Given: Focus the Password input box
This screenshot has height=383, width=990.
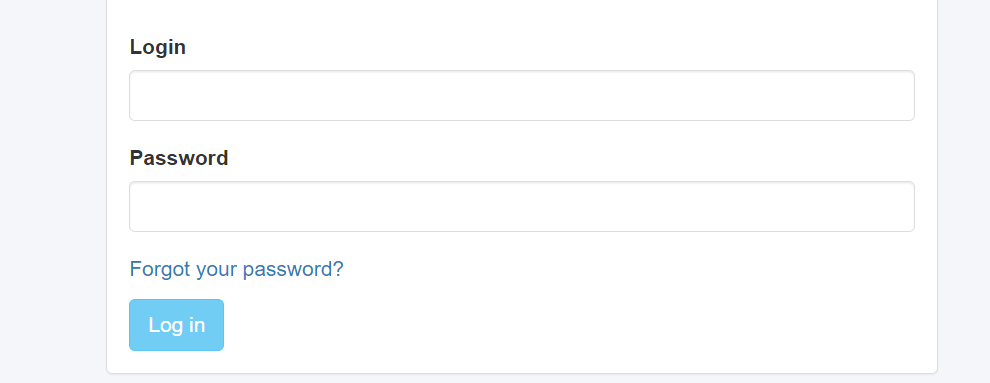Looking at the screenshot, I should [x=522, y=206].
